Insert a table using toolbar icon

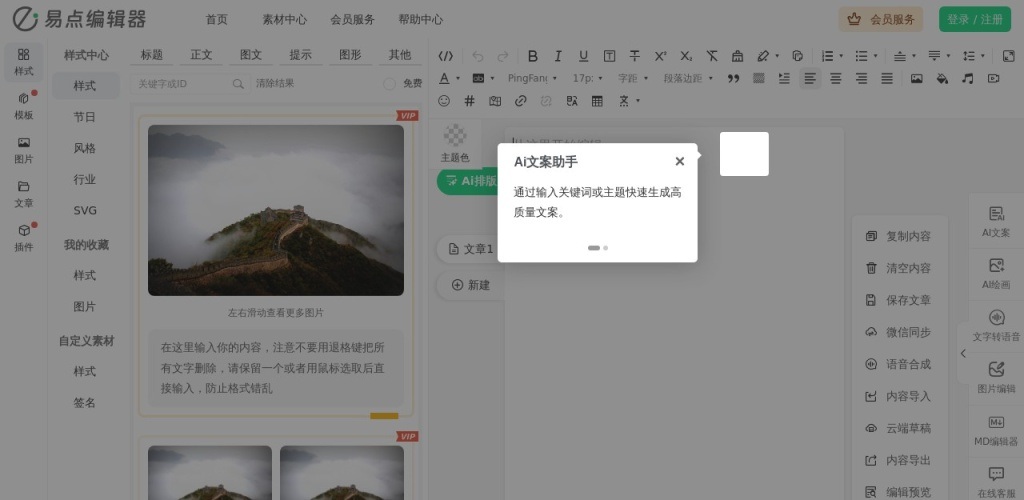[x=597, y=101]
